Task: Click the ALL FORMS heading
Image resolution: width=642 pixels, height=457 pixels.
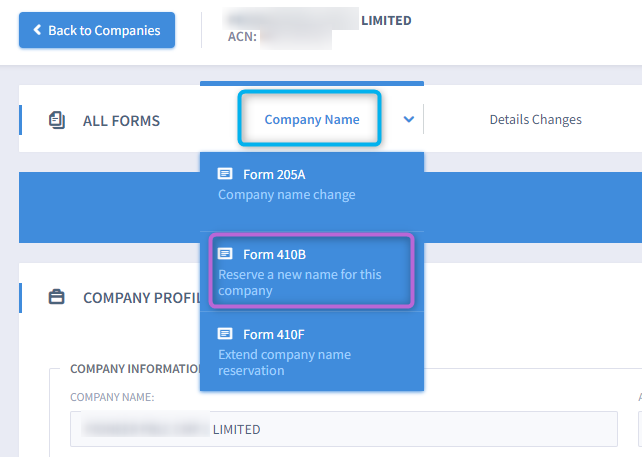Action: pyautogui.click(x=121, y=121)
